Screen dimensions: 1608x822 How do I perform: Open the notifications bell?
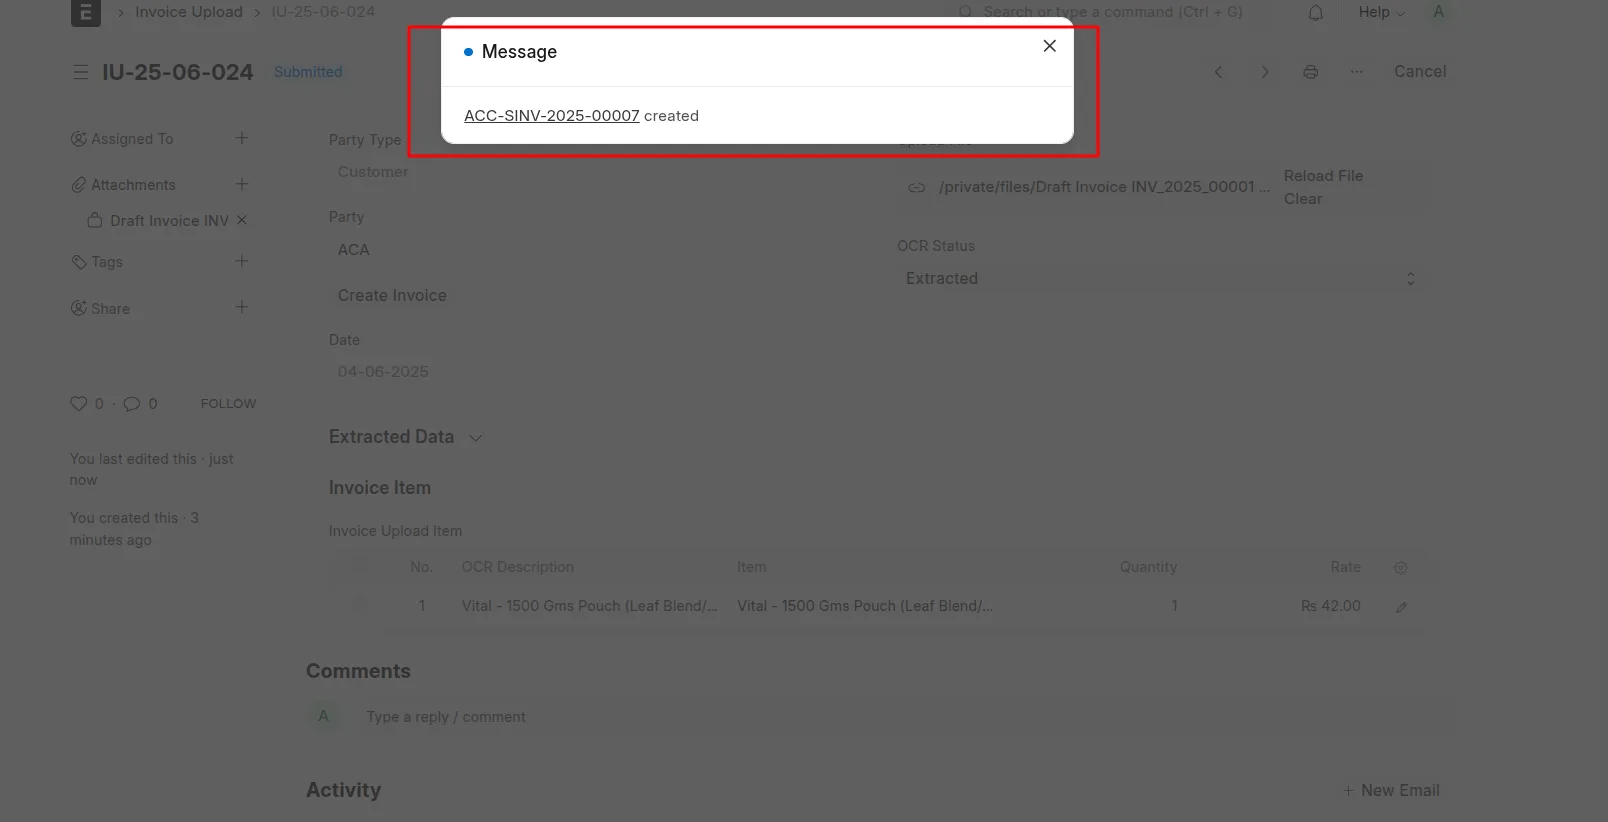(x=1316, y=12)
